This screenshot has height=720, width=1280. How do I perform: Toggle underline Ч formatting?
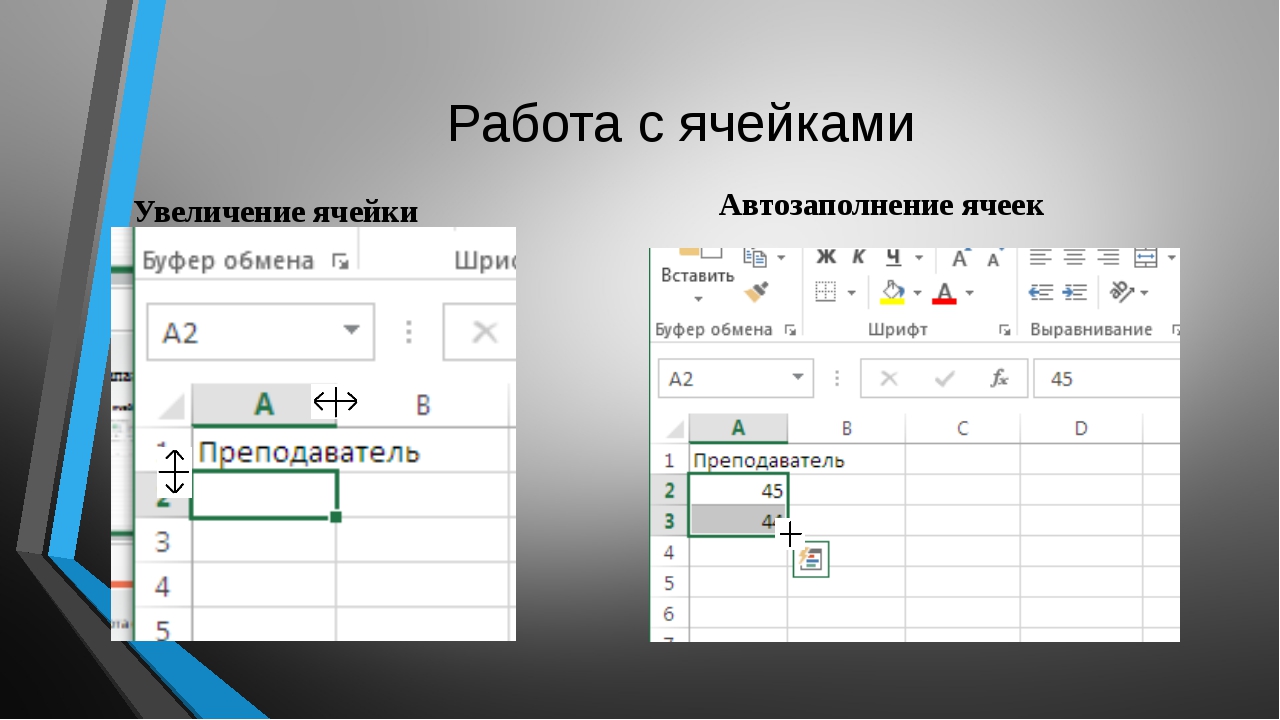tap(893, 257)
